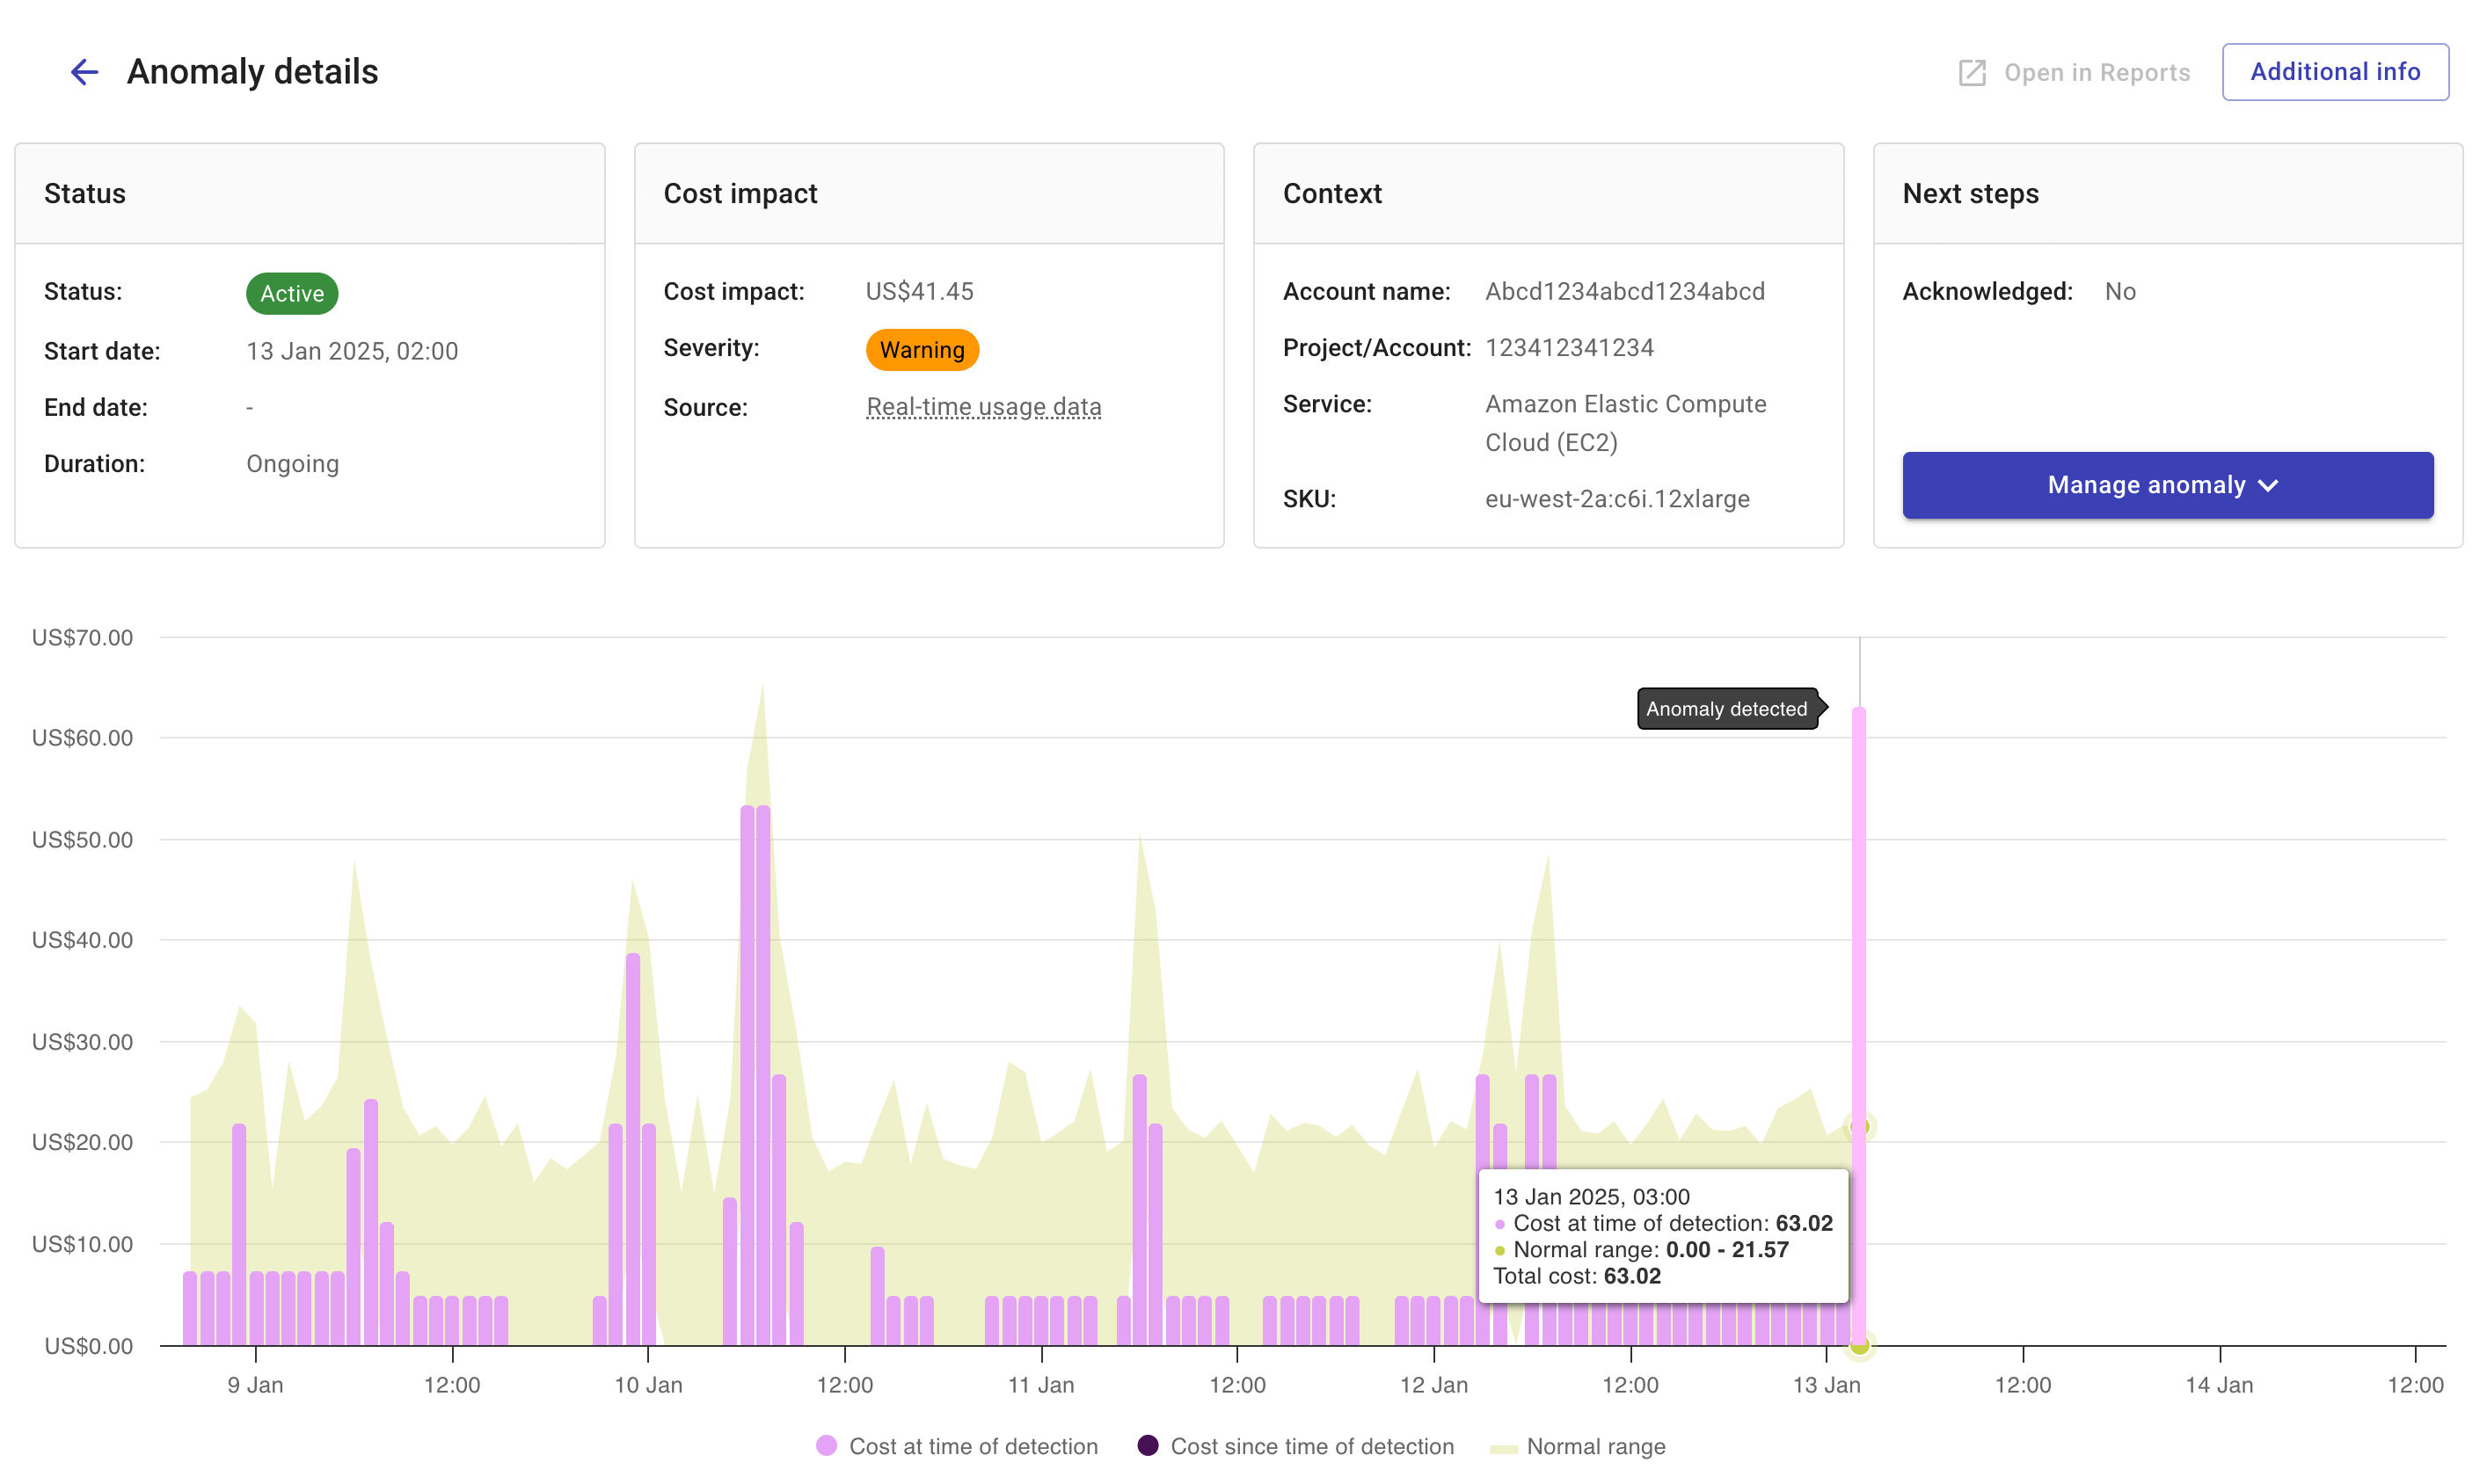Click the US$50.00 y-axis label
The image size is (2487, 1484).
82,839
